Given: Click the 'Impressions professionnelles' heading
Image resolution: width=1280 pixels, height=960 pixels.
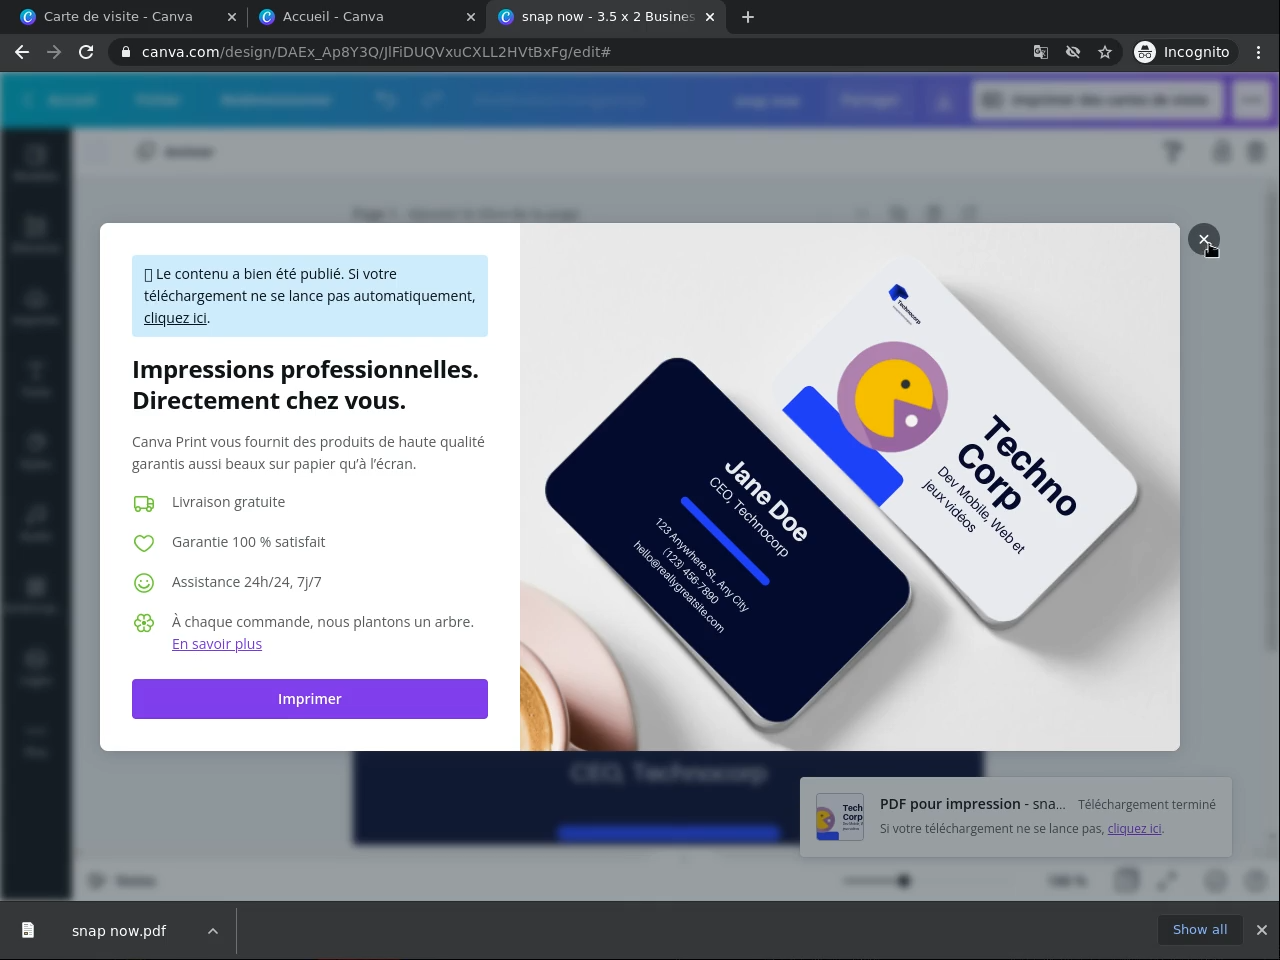Looking at the screenshot, I should point(305,385).
